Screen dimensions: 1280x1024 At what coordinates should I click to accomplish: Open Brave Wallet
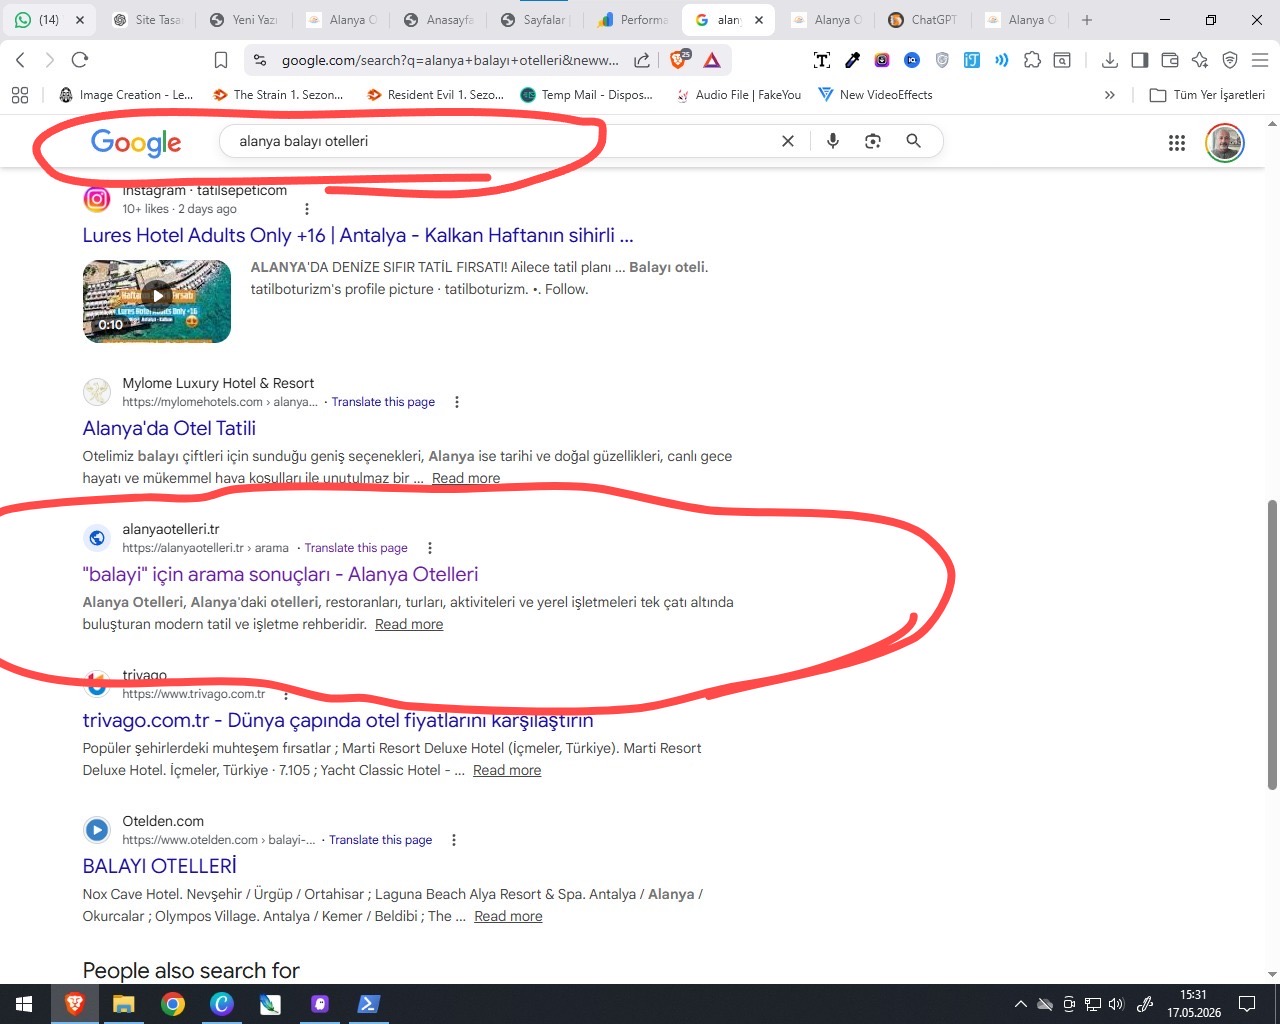pyautogui.click(x=1169, y=60)
